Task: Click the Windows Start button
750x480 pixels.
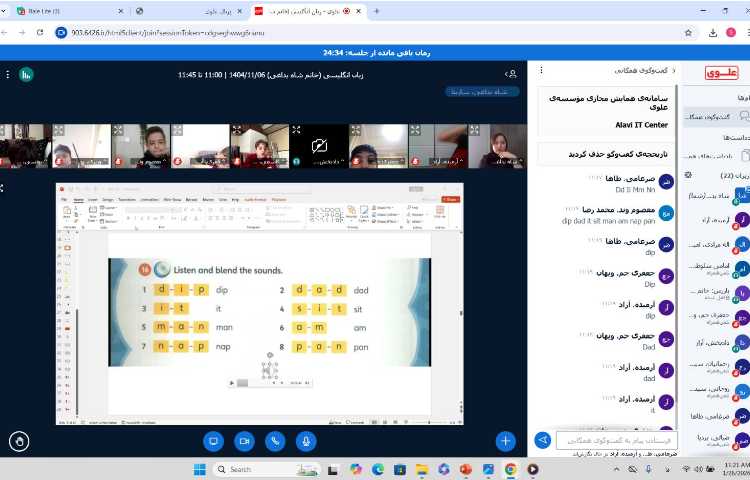Action: click(198, 469)
